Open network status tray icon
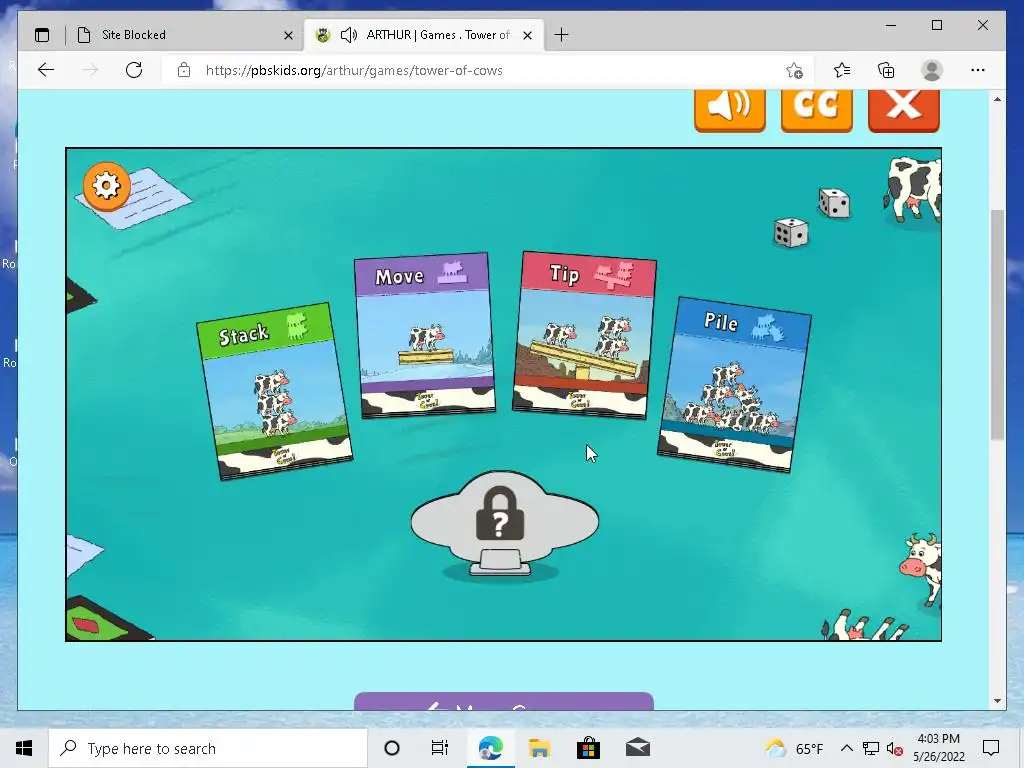 [x=871, y=748]
